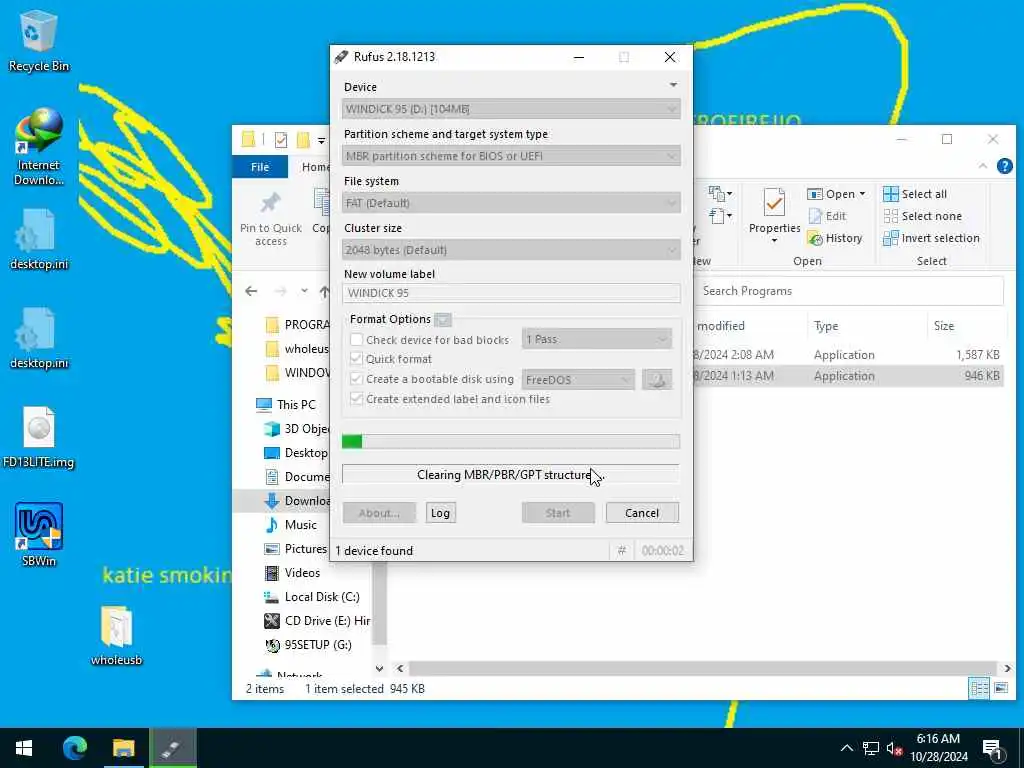Open the Windows Start menu
The height and width of the screenshot is (768, 1024).
point(24,748)
